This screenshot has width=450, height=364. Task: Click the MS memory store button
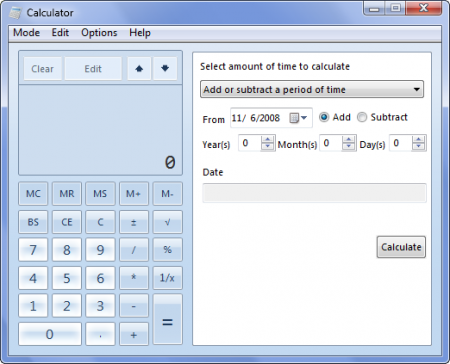[100, 194]
